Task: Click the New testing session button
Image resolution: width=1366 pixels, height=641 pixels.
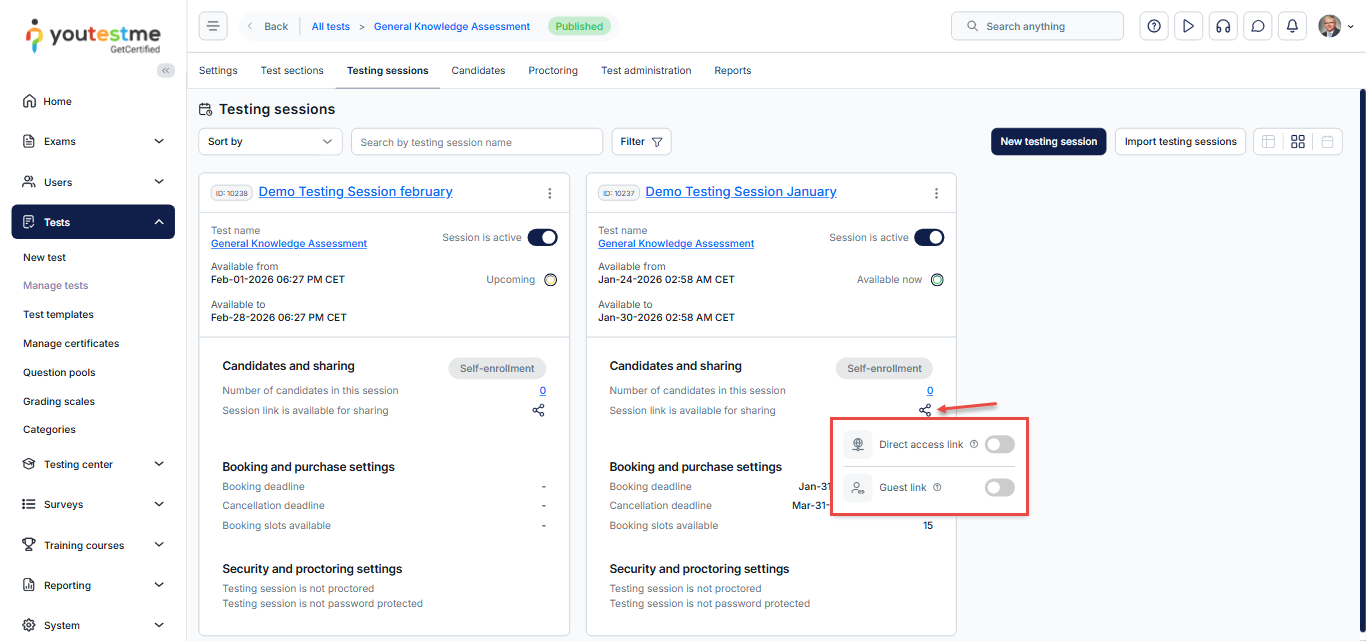Action: click(x=1048, y=142)
